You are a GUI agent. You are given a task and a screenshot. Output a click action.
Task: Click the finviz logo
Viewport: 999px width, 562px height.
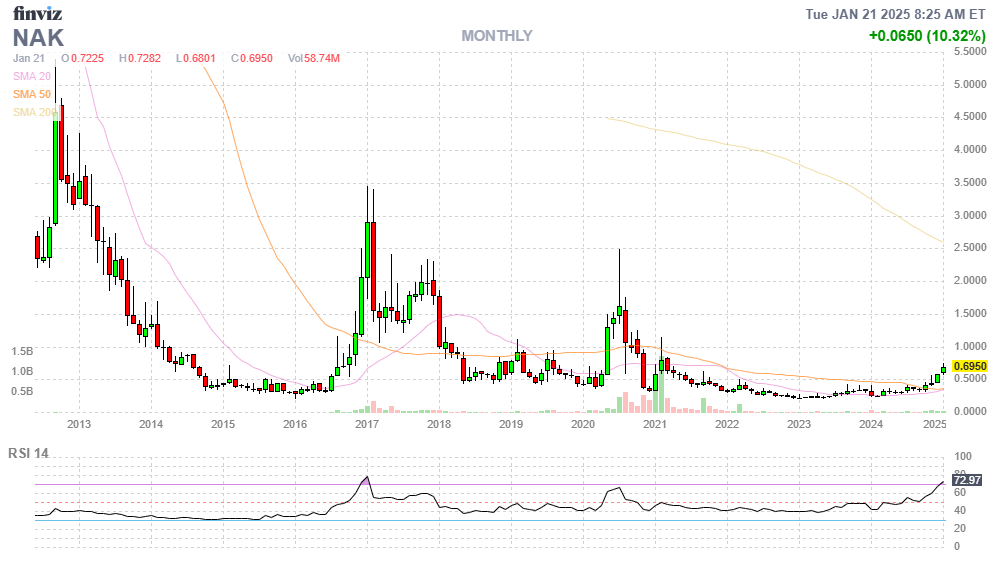point(35,14)
